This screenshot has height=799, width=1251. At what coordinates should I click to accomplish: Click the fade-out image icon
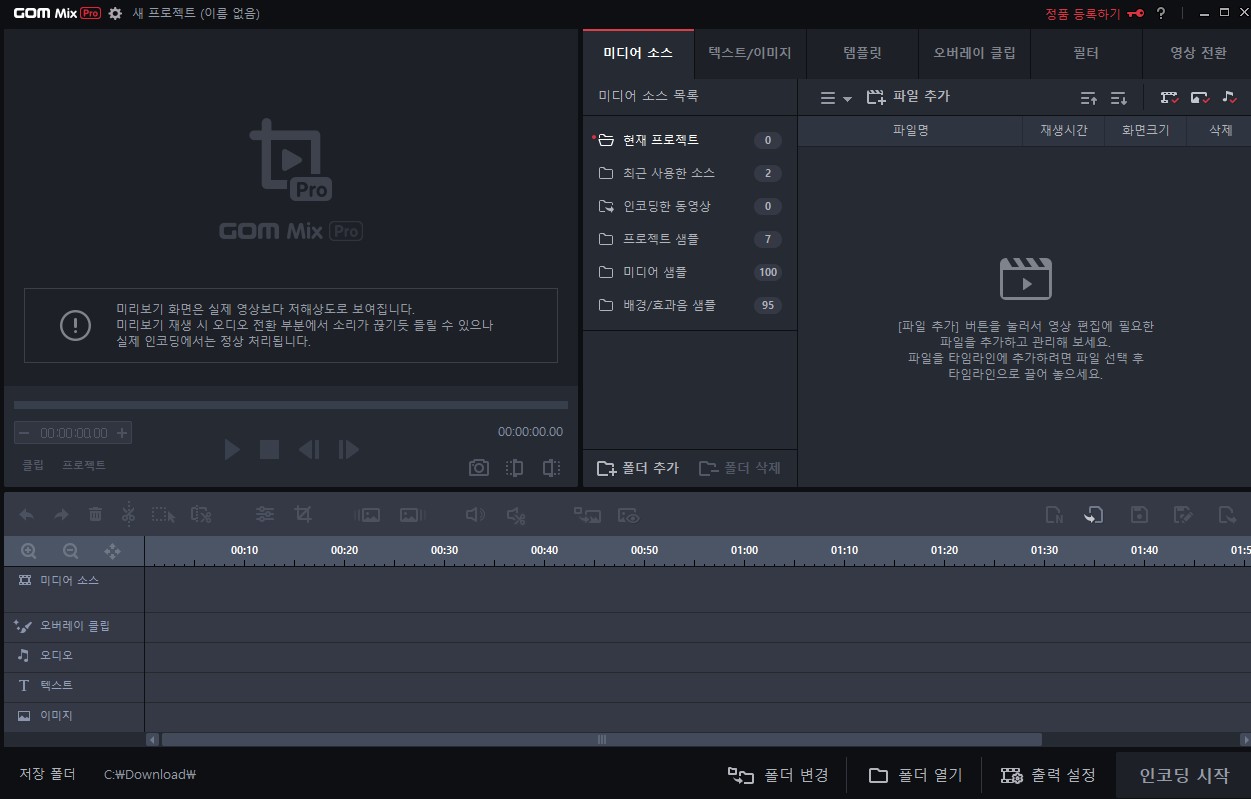[412, 515]
